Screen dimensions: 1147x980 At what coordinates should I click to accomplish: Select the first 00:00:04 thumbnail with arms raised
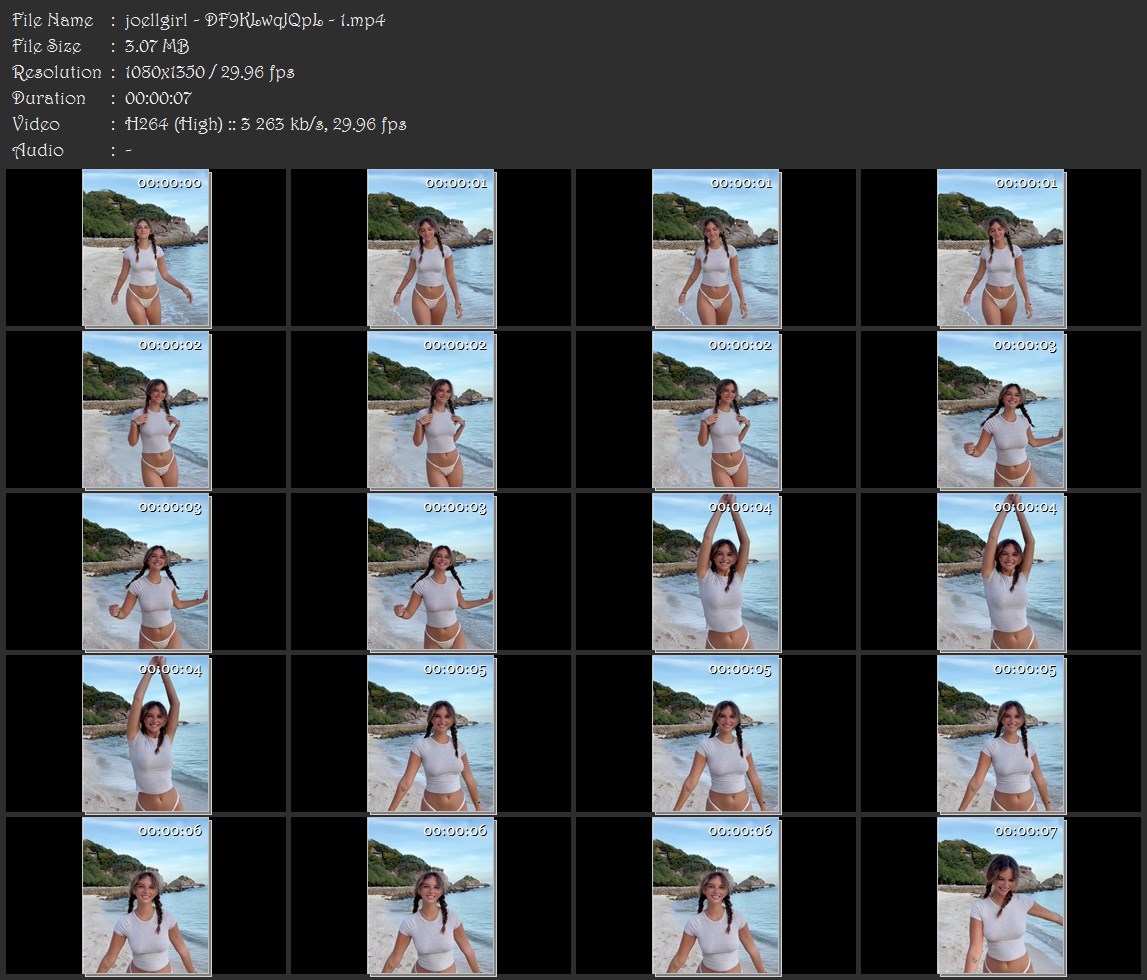[x=716, y=572]
